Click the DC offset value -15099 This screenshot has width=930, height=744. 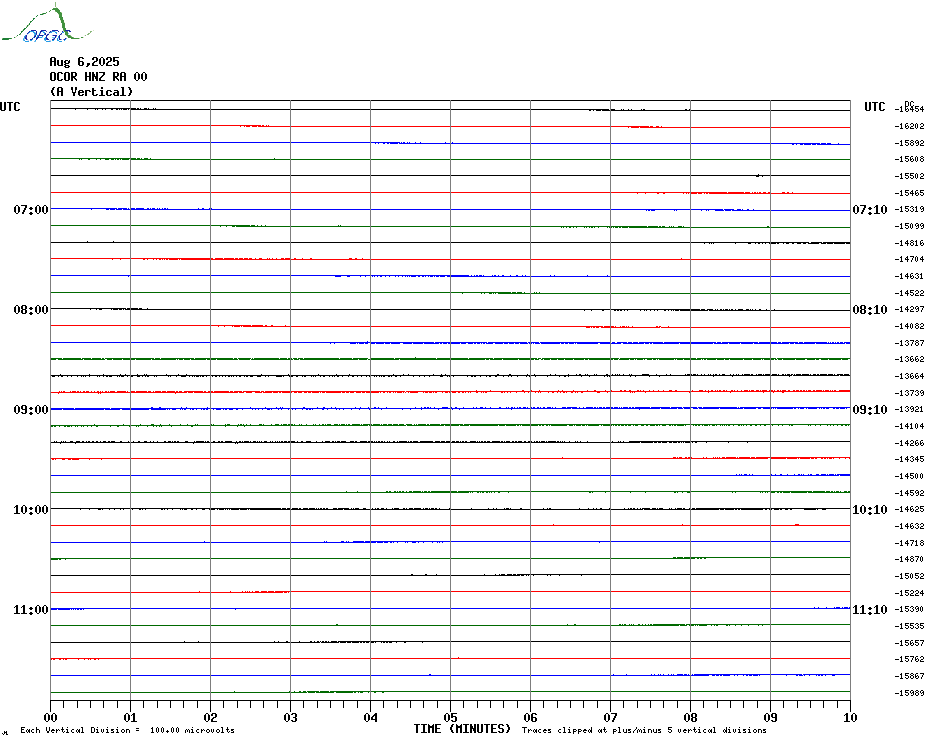(x=909, y=226)
